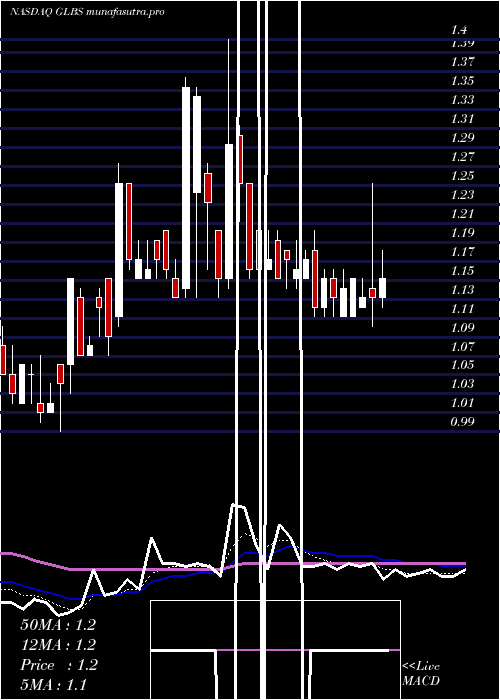
Task: Click the 1.4 price axis label
Action: [x=459, y=31]
